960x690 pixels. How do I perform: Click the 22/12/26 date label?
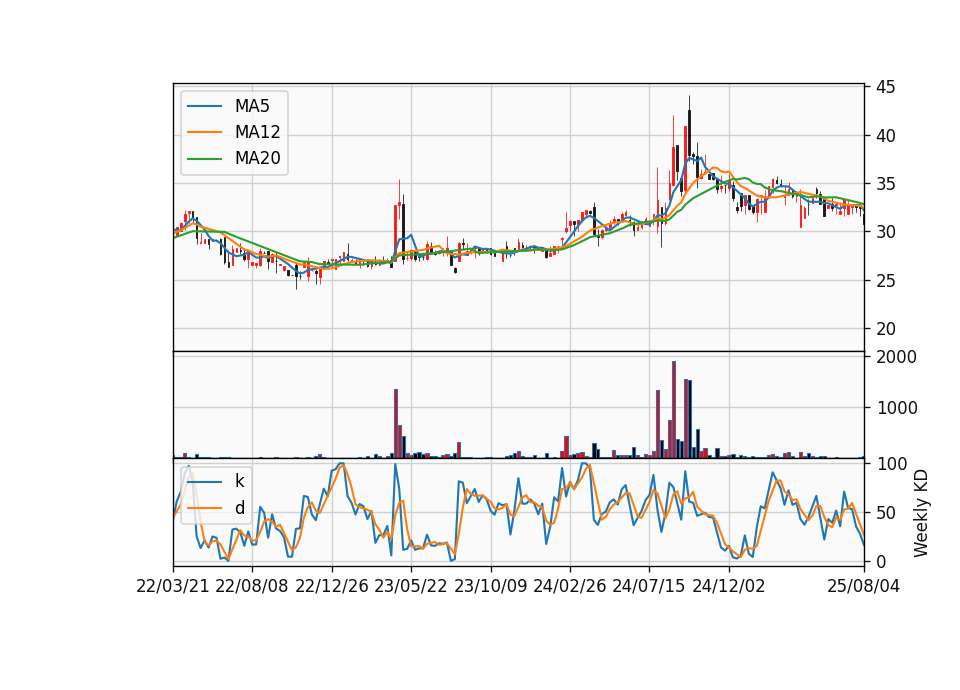[332, 586]
